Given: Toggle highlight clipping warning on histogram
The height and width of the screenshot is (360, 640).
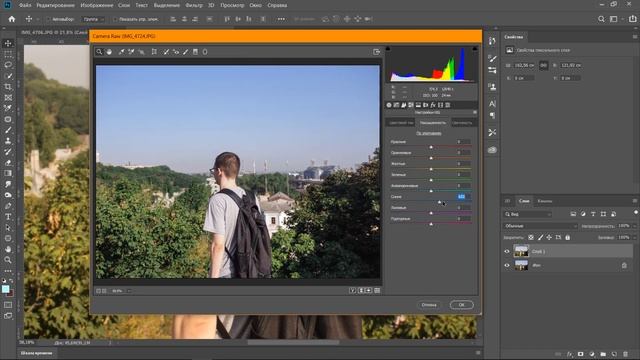Looking at the screenshot, I should click(475, 49).
